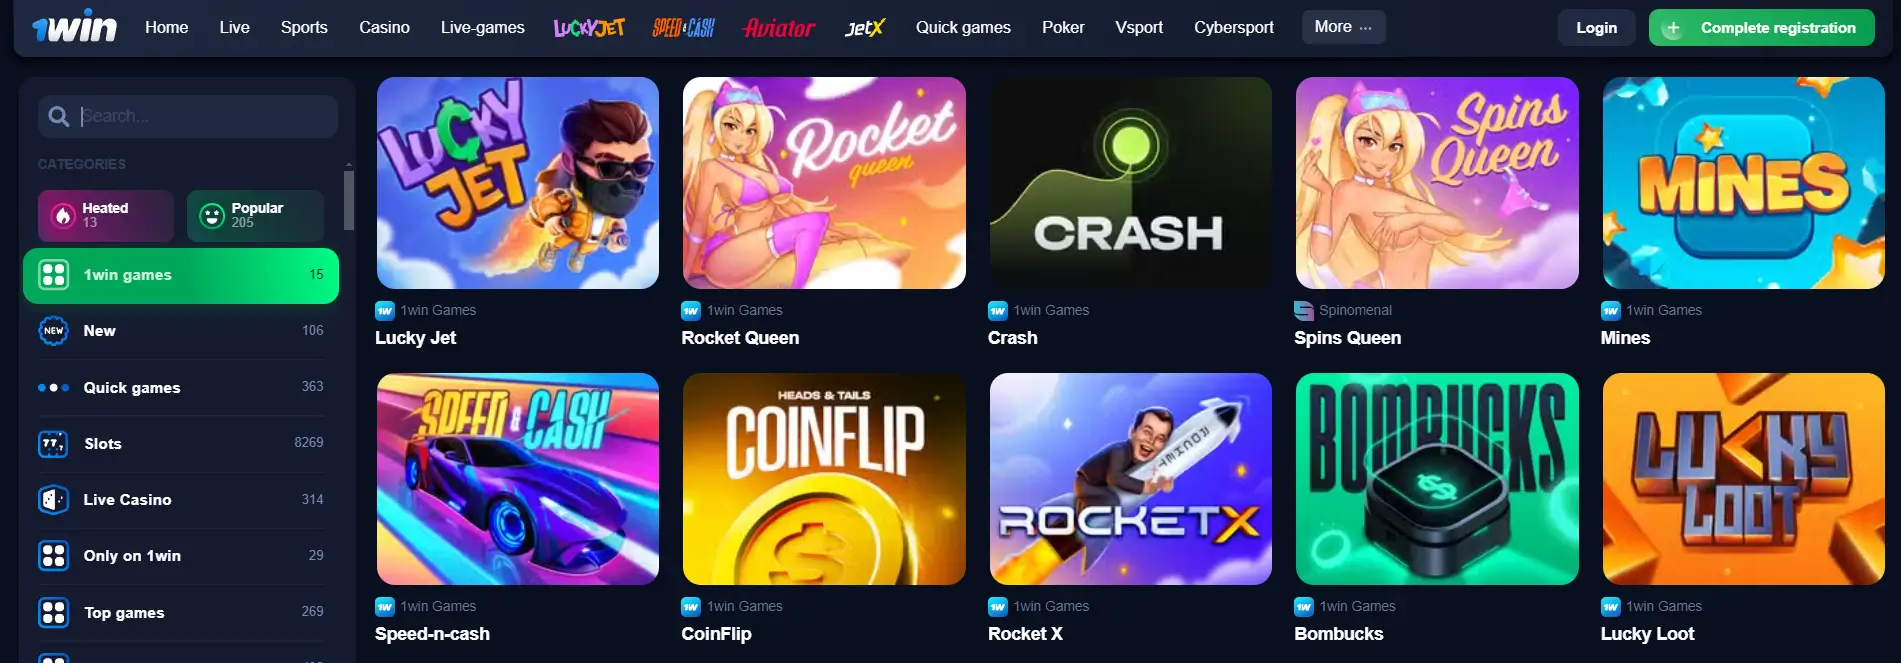1901x663 pixels.
Task: Click the Slots category icon
Action: pos(53,443)
